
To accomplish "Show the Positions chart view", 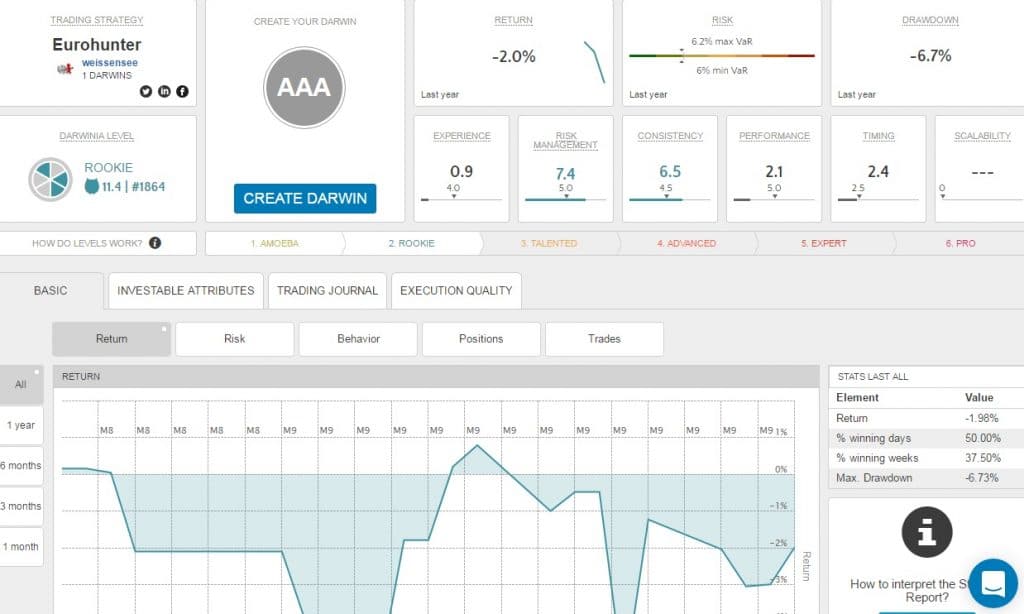I will point(481,339).
